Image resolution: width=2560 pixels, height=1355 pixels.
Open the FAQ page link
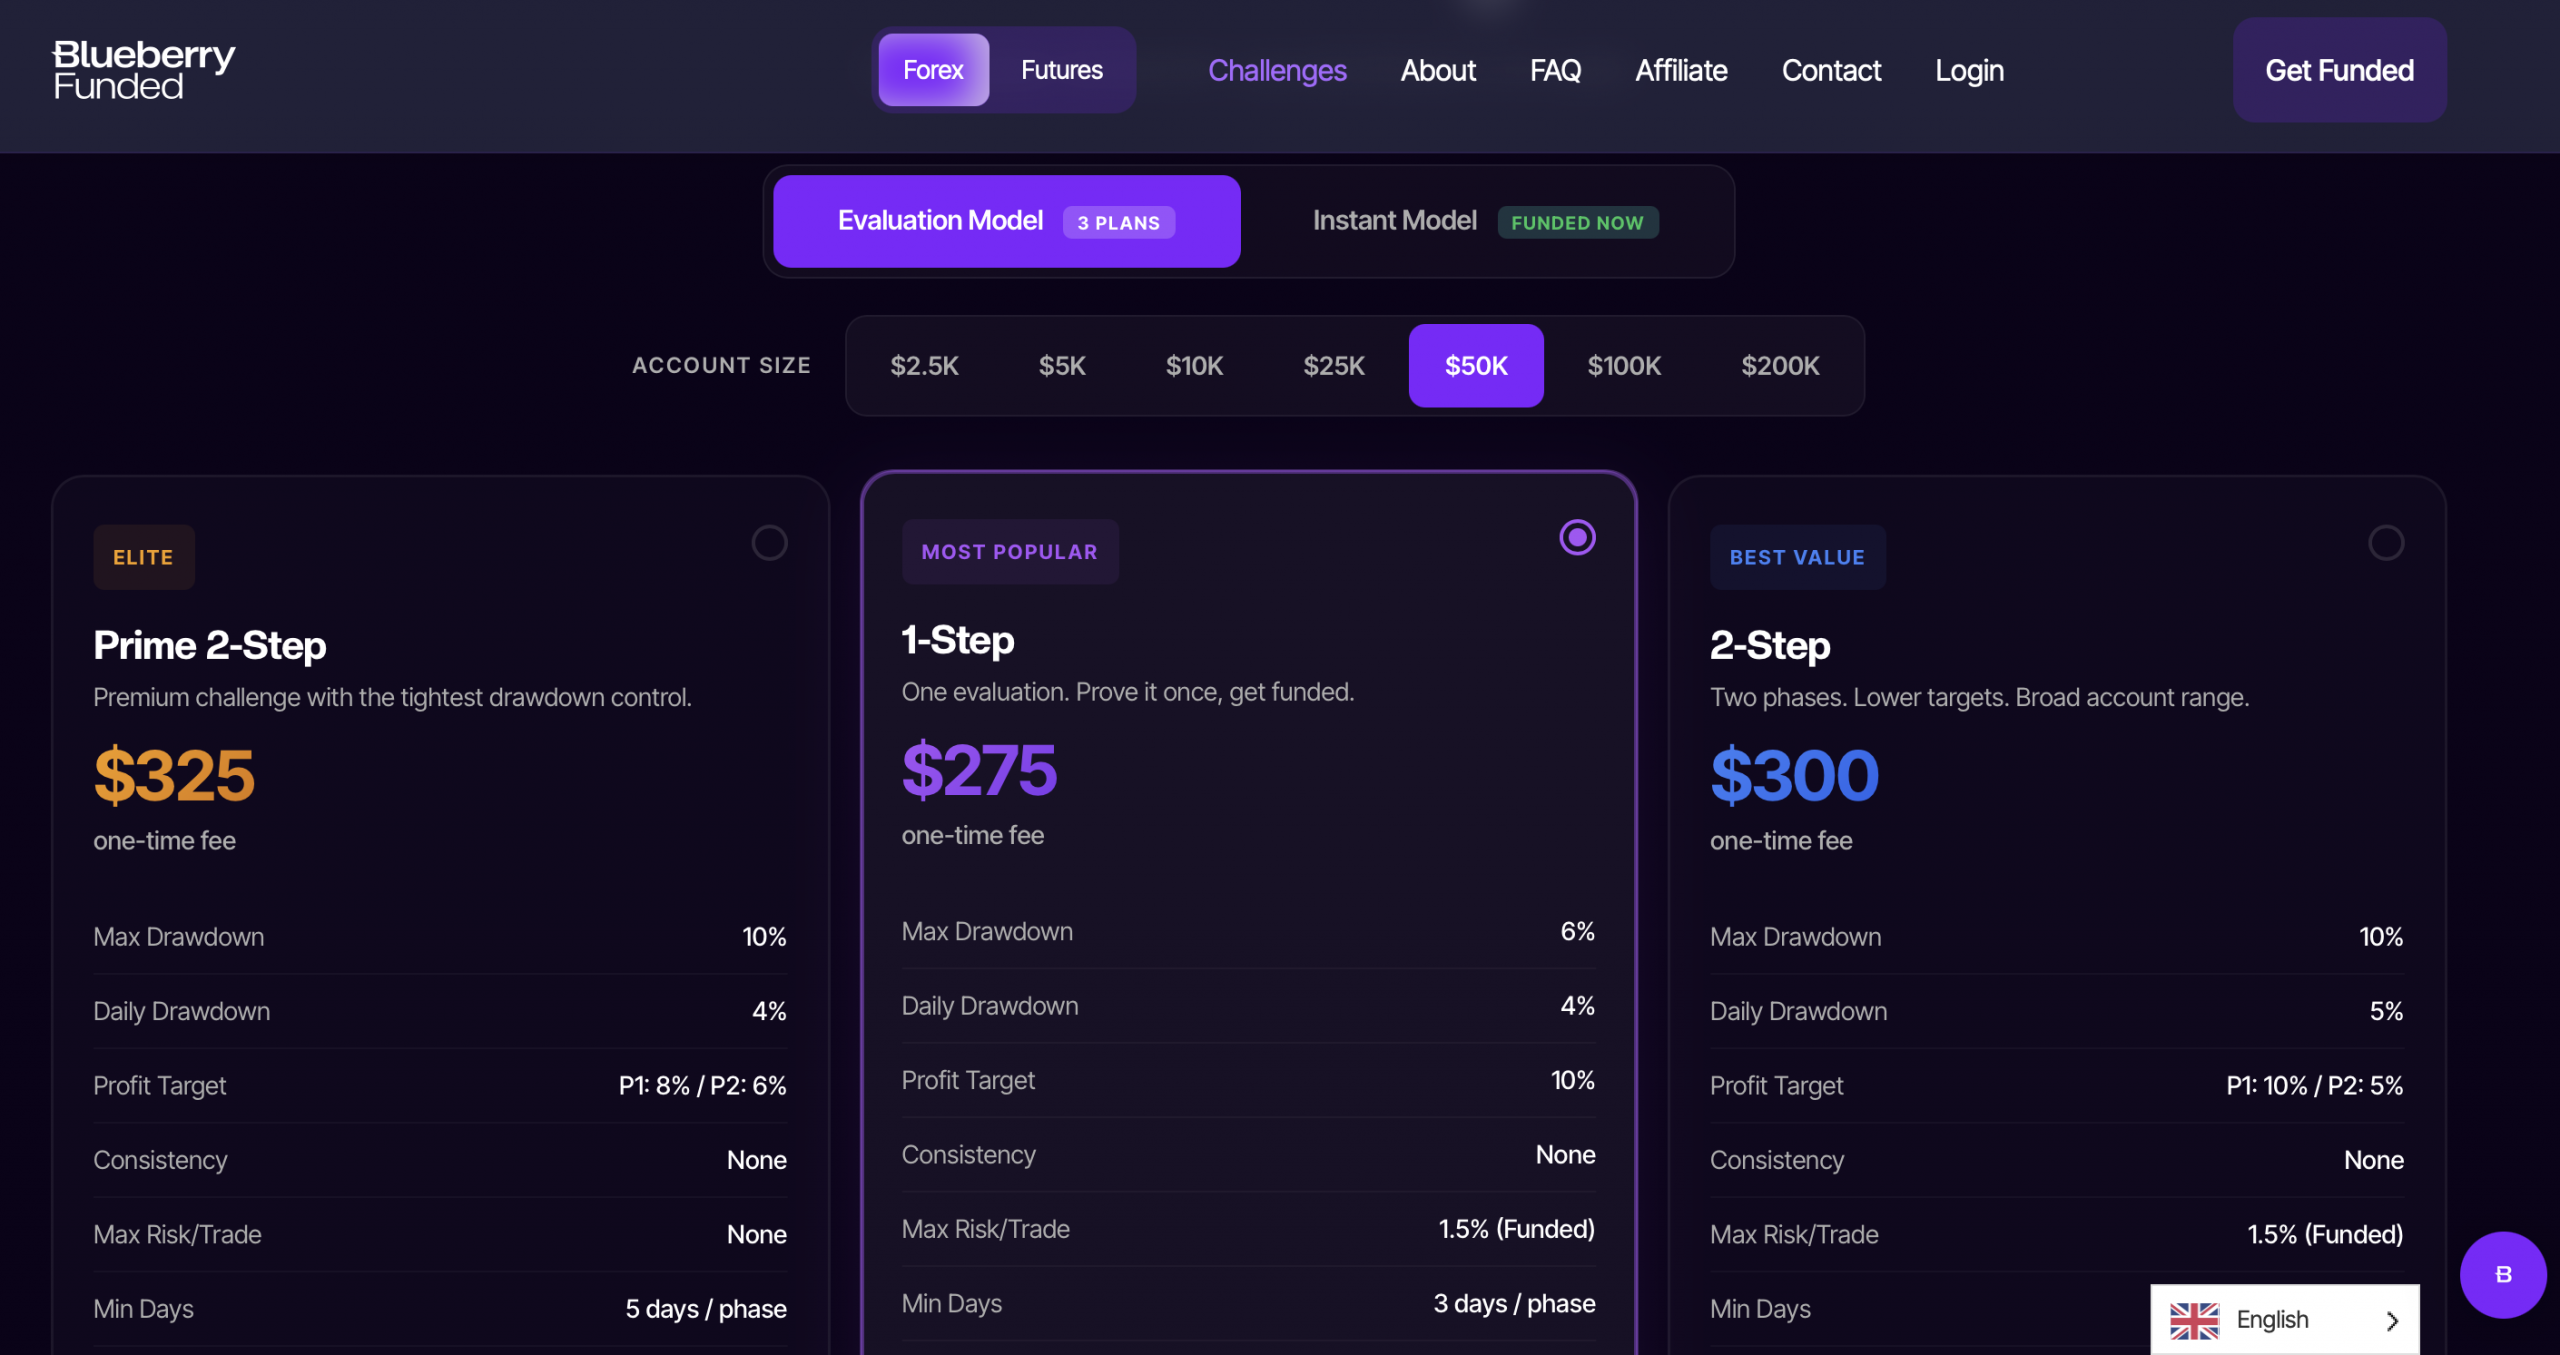[1555, 70]
